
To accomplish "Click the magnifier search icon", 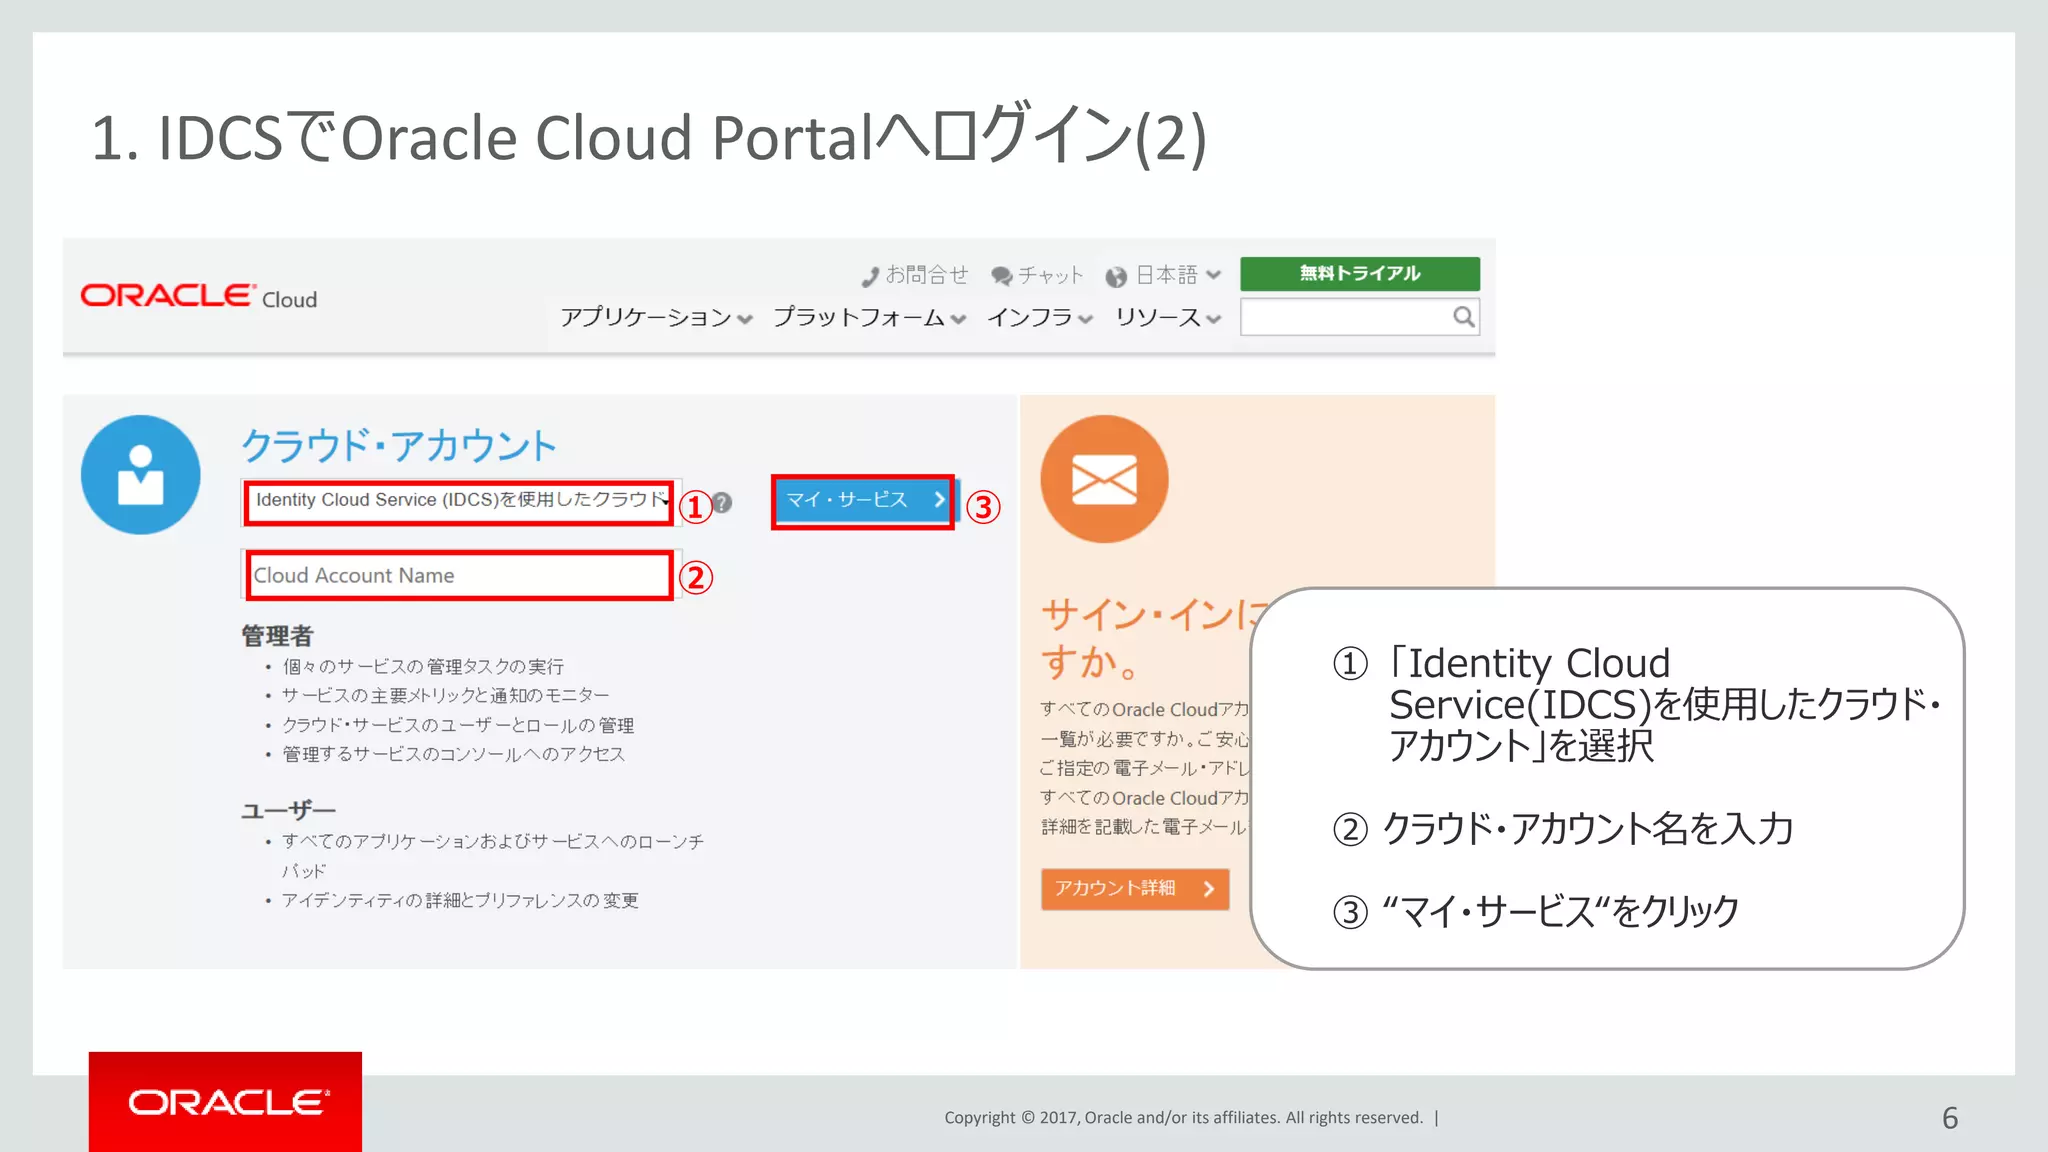I will [x=1464, y=317].
